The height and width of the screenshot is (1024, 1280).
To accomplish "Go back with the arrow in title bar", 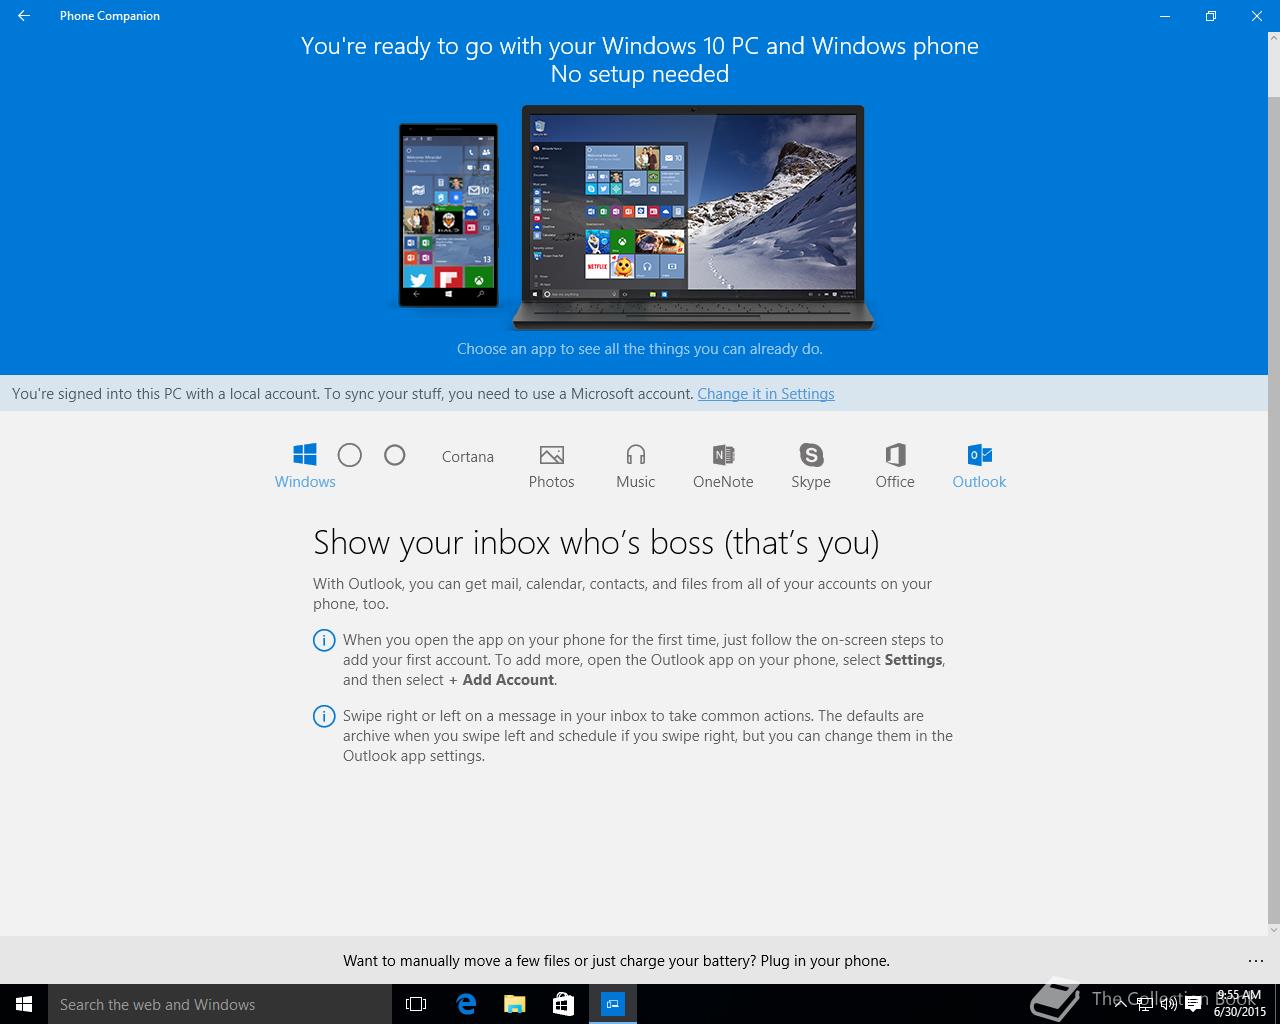I will tap(24, 16).
